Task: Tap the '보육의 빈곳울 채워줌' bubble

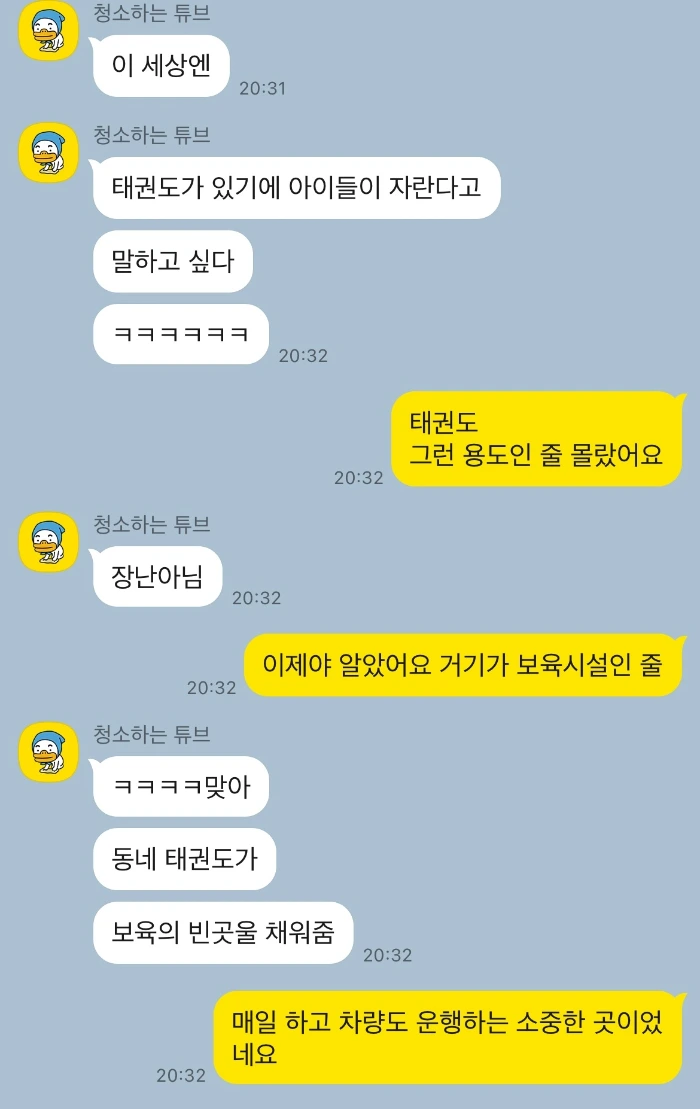Action: coord(223,932)
